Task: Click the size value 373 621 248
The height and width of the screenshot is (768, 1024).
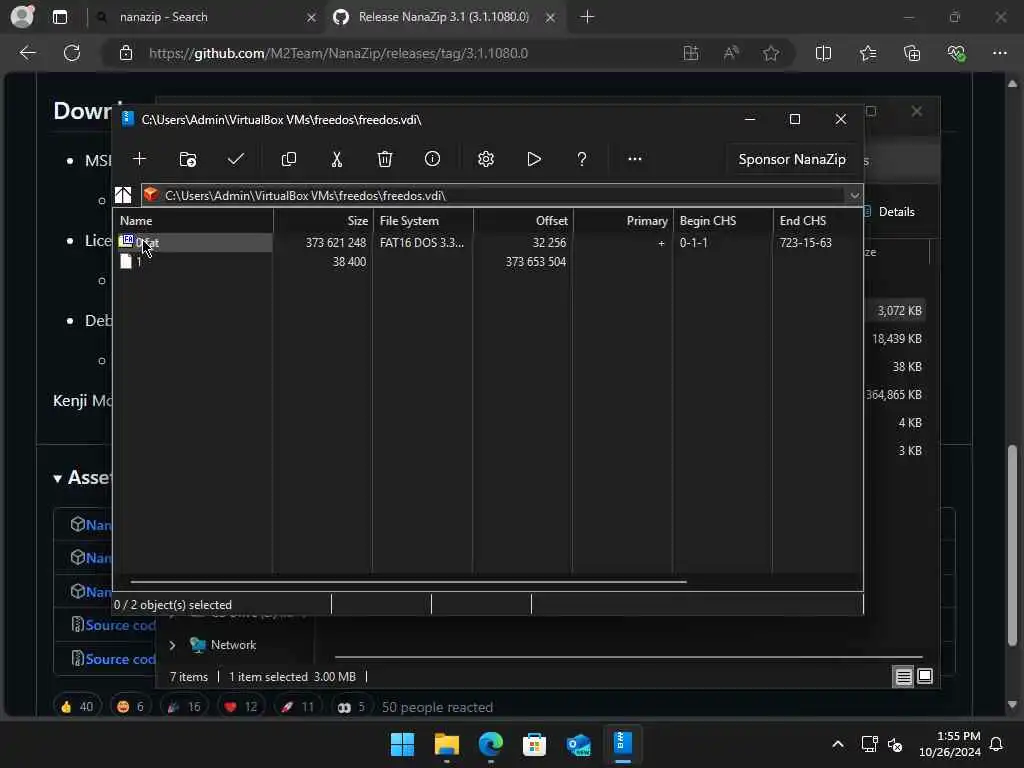Action: 336,242
